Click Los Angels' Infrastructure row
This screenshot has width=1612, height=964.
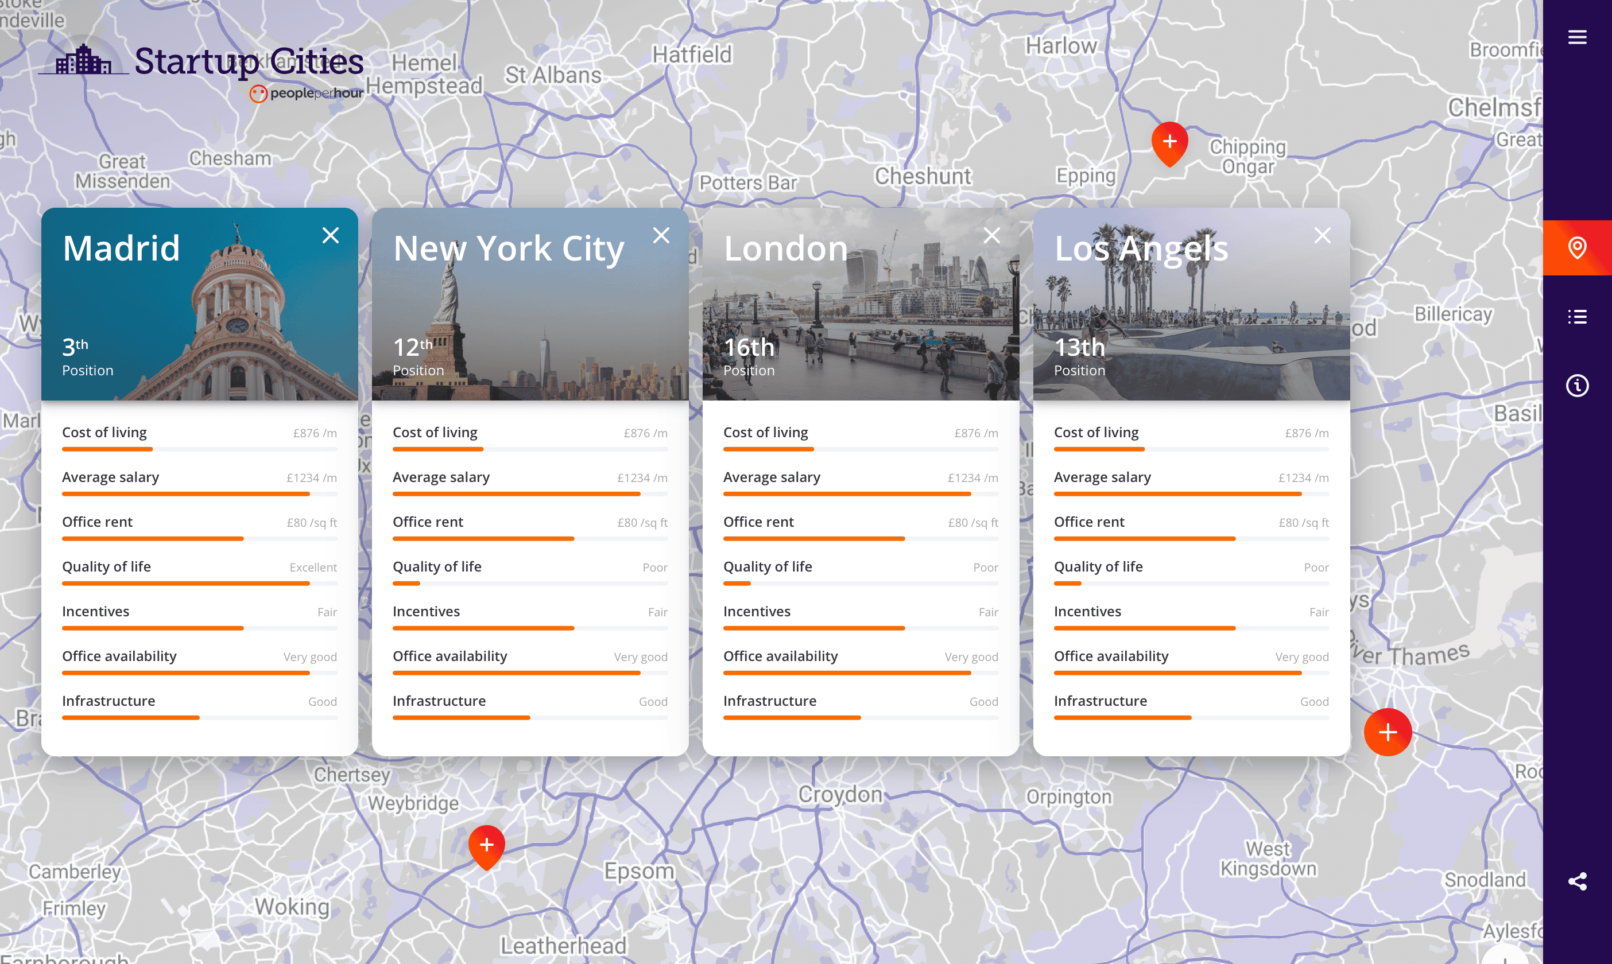[x=1190, y=702]
